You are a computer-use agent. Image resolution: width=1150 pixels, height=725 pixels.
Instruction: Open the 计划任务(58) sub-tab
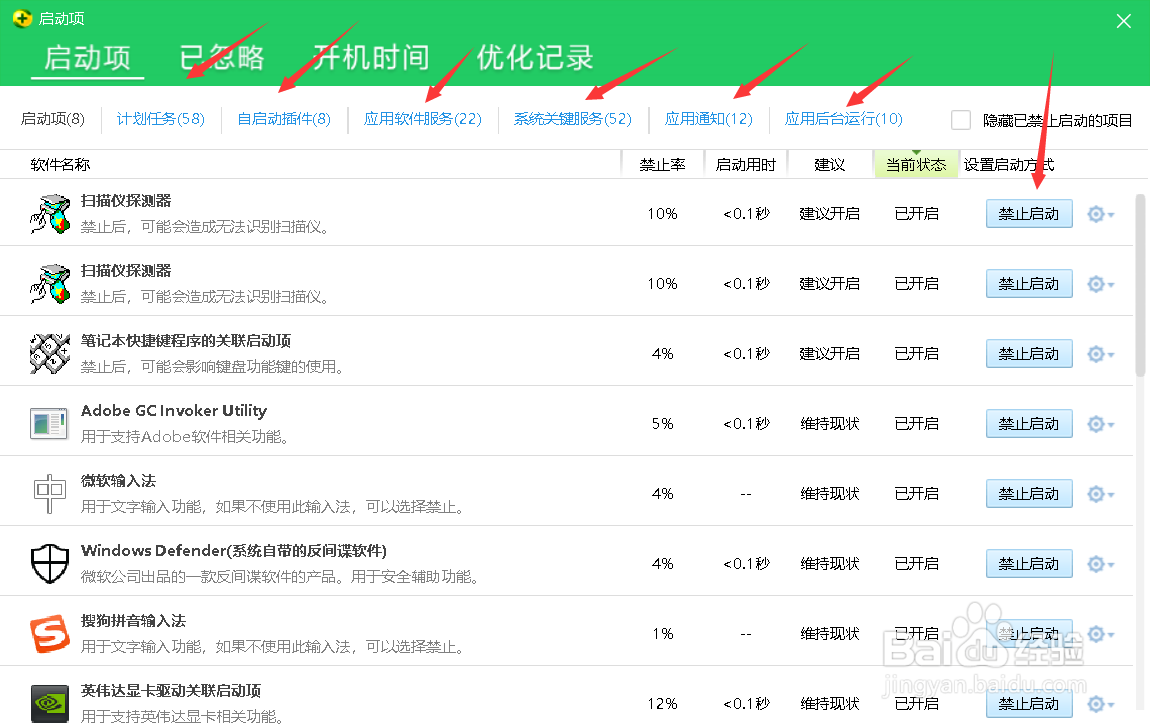coord(161,119)
